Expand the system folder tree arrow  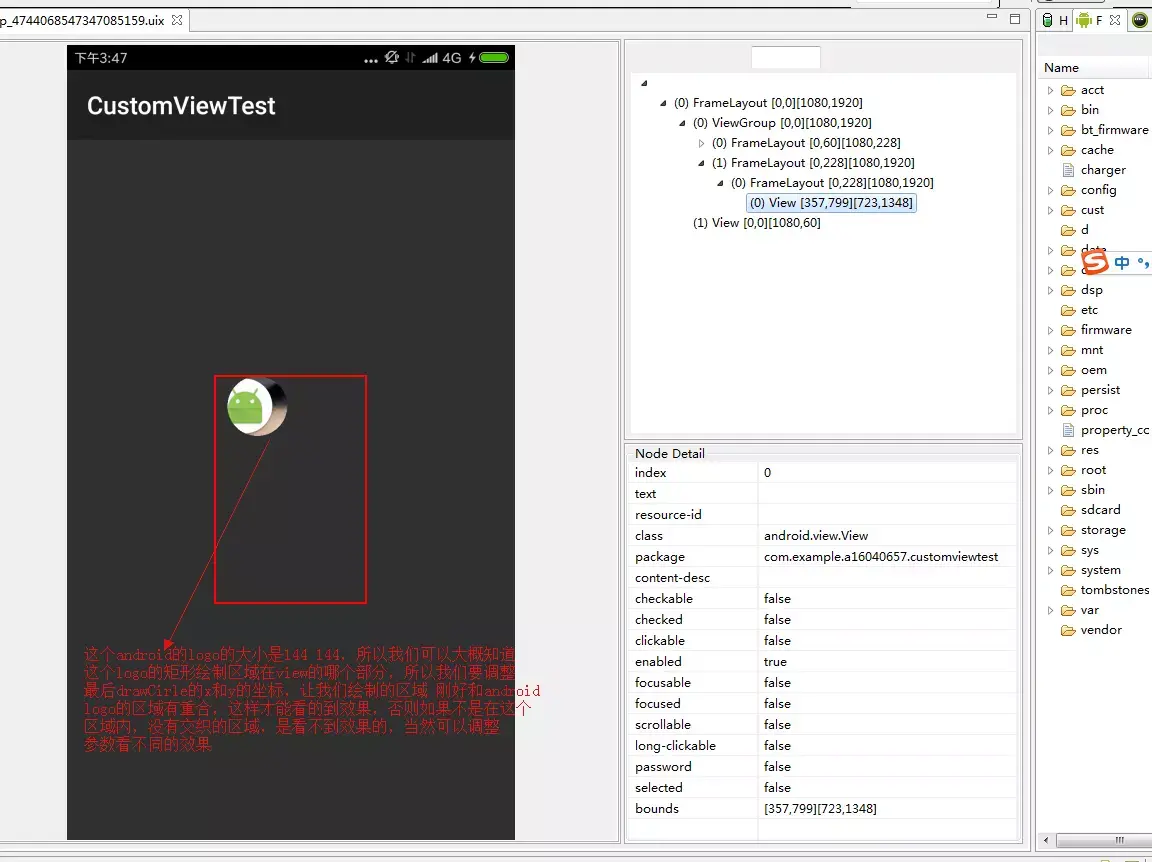point(1051,570)
